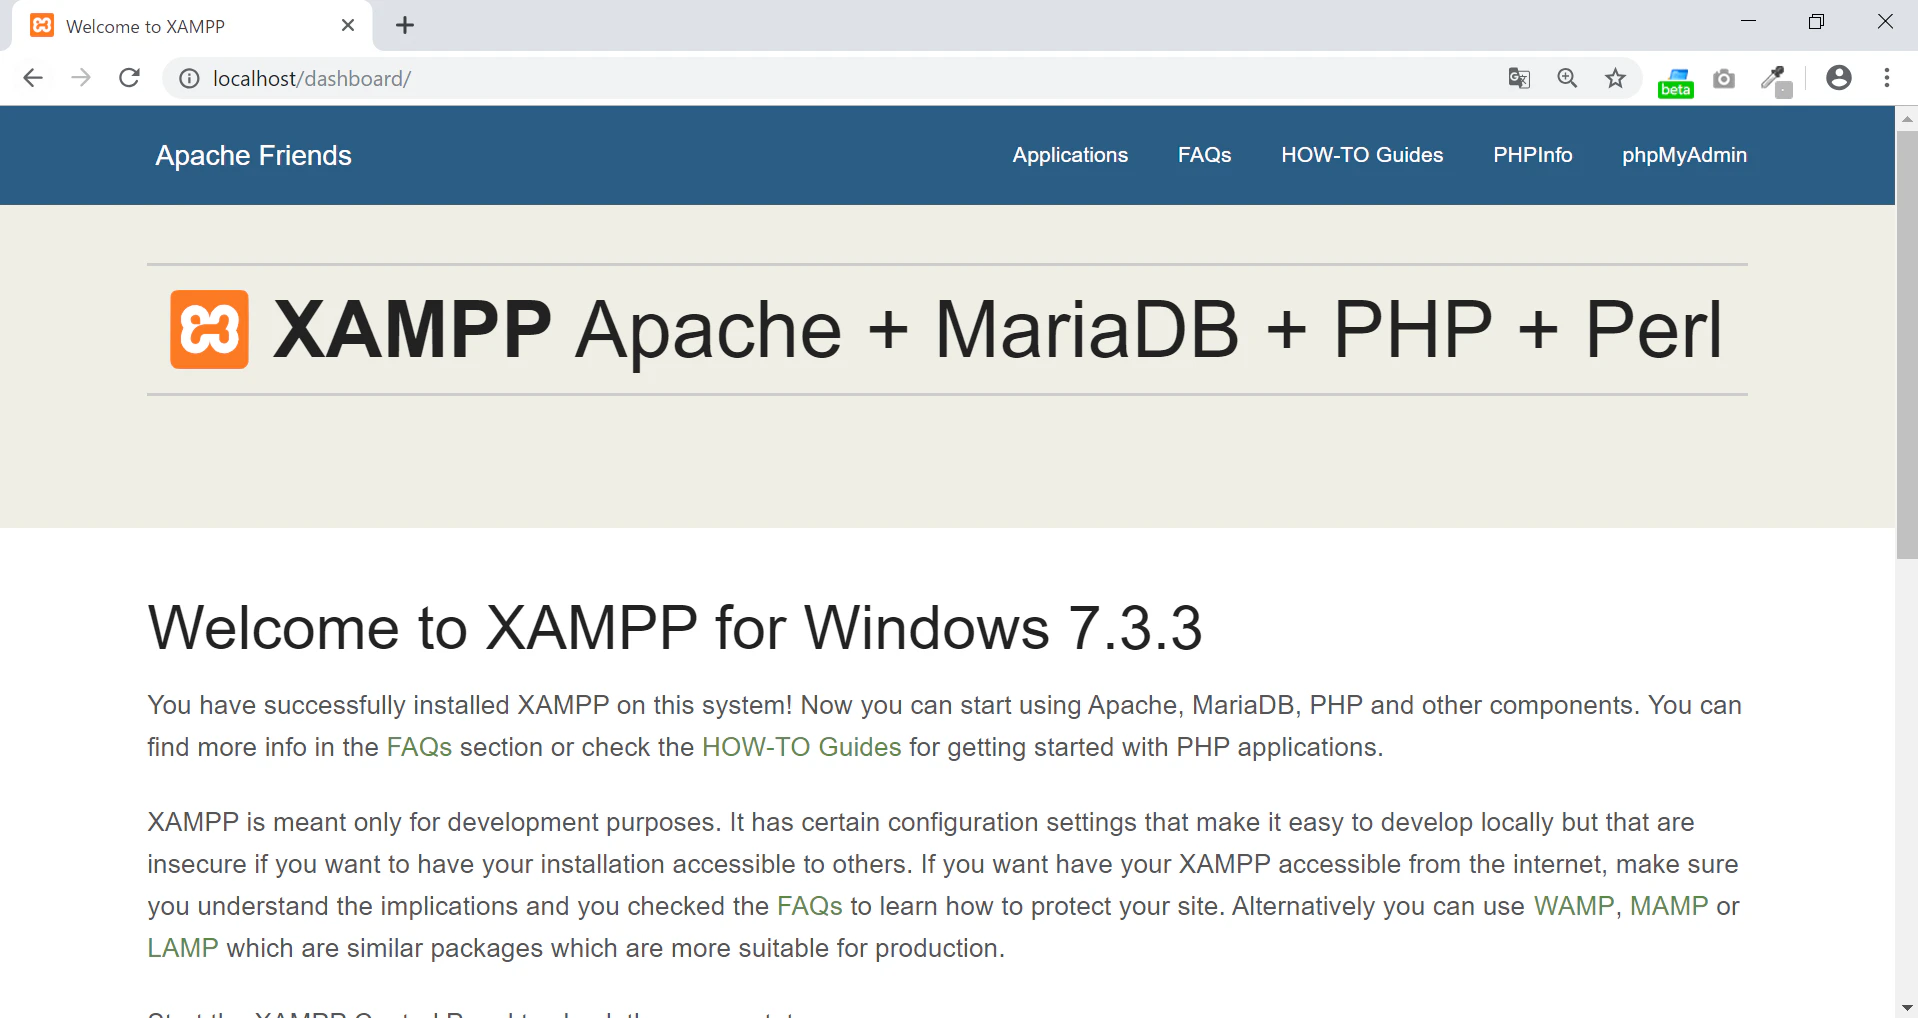Click the page scrollbar up arrow
This screenshot has height=1018, width=1918.
1907,118
